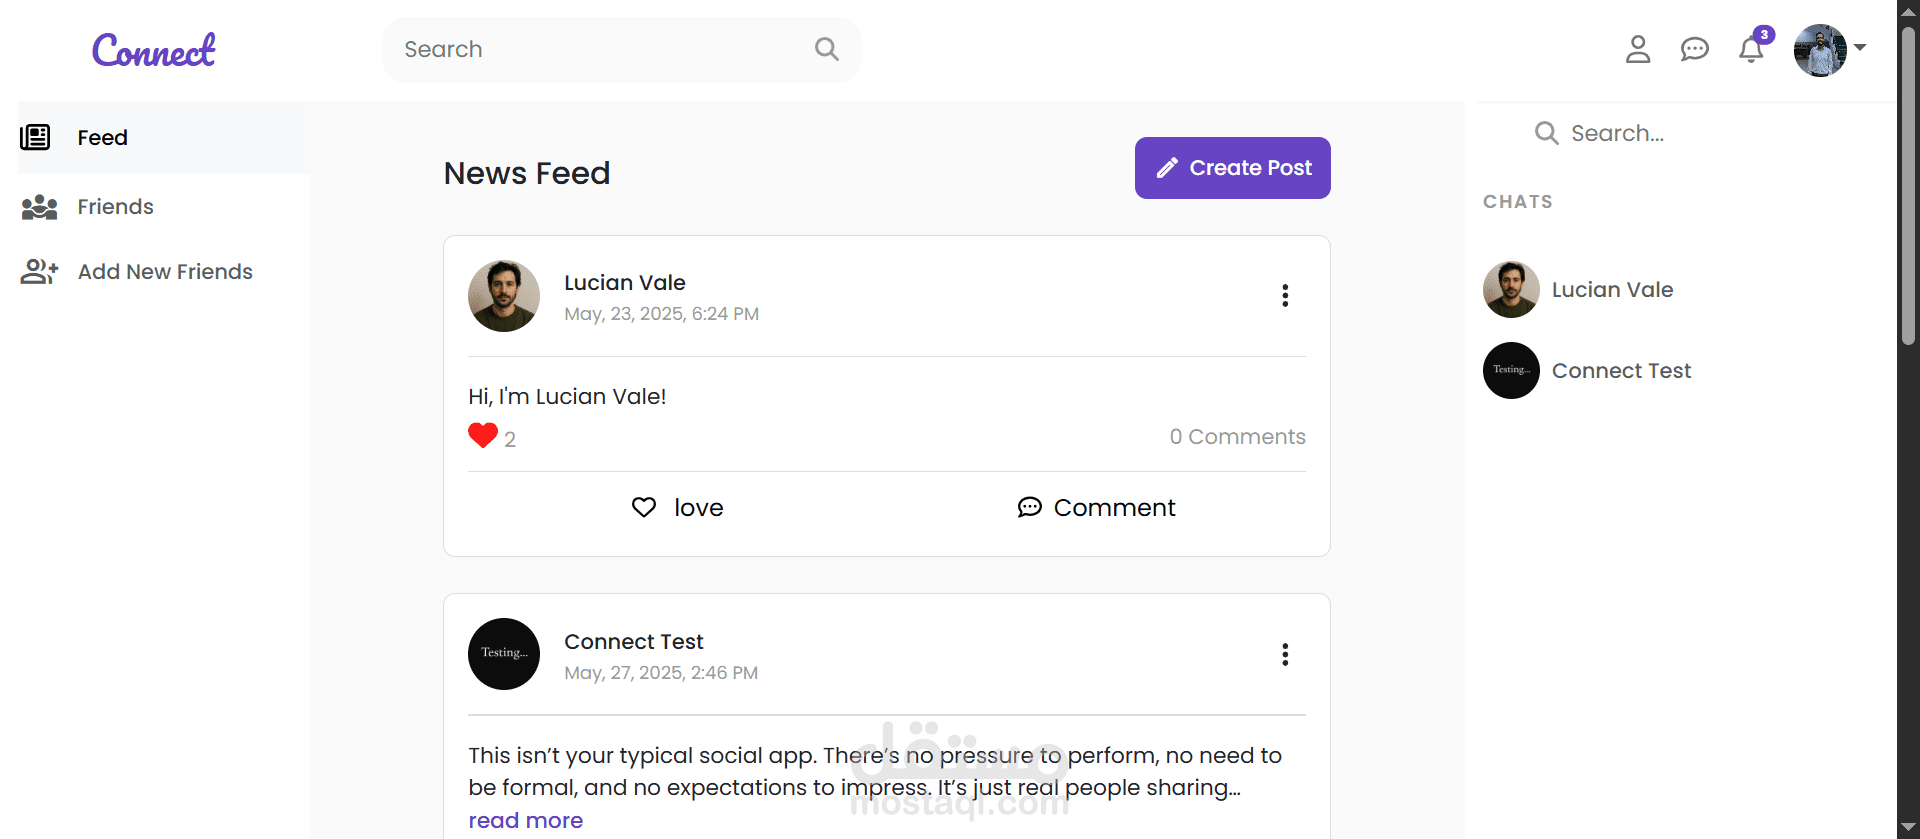Click the May, 27, 2025, 2:46 PM timestamp
1920x839 pixels.
coord(661,673)
